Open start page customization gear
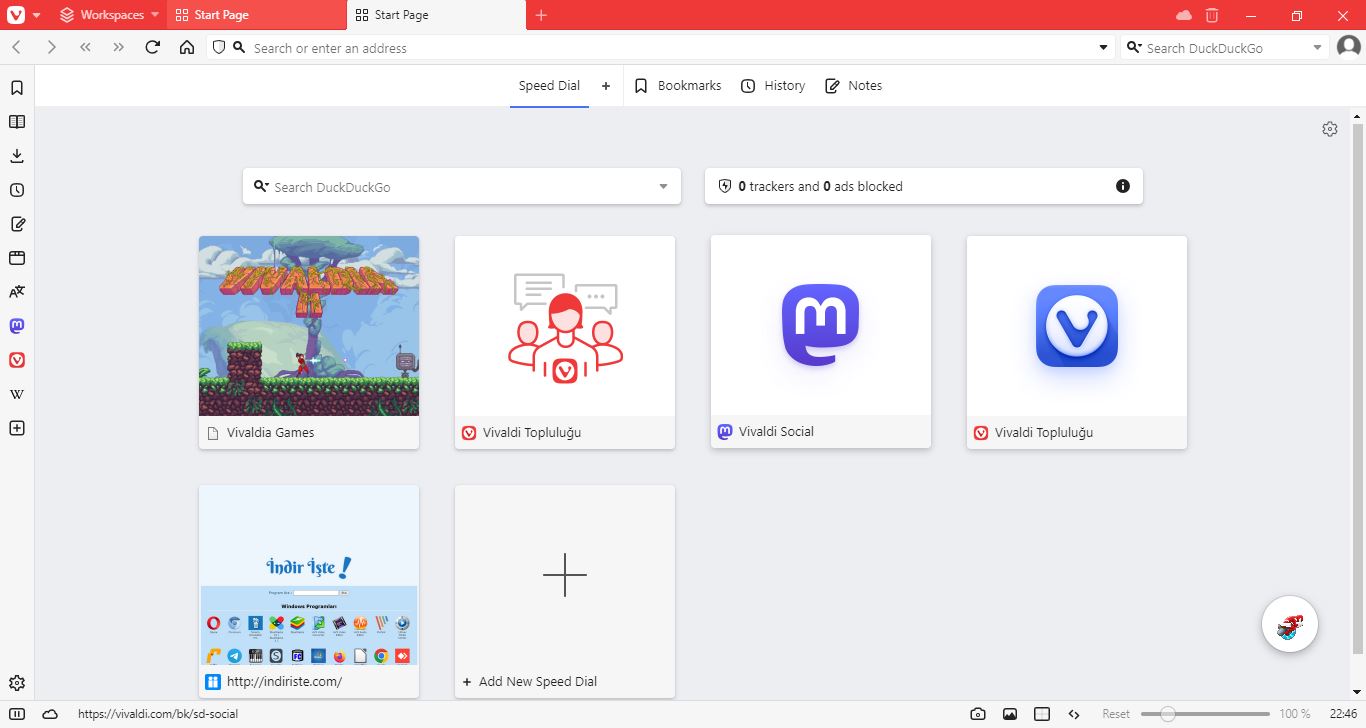 coord(1330,129)
